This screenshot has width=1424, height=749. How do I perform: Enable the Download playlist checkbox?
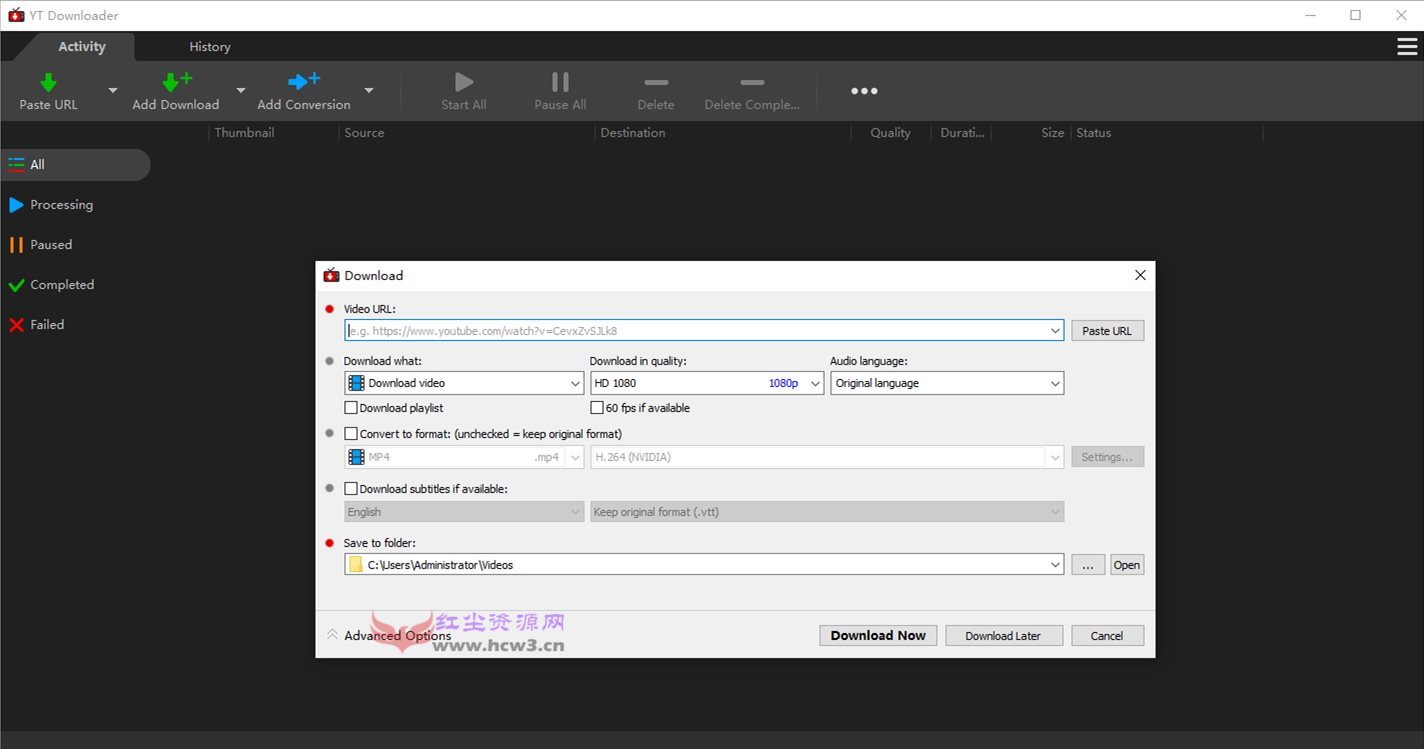point(351,408)
